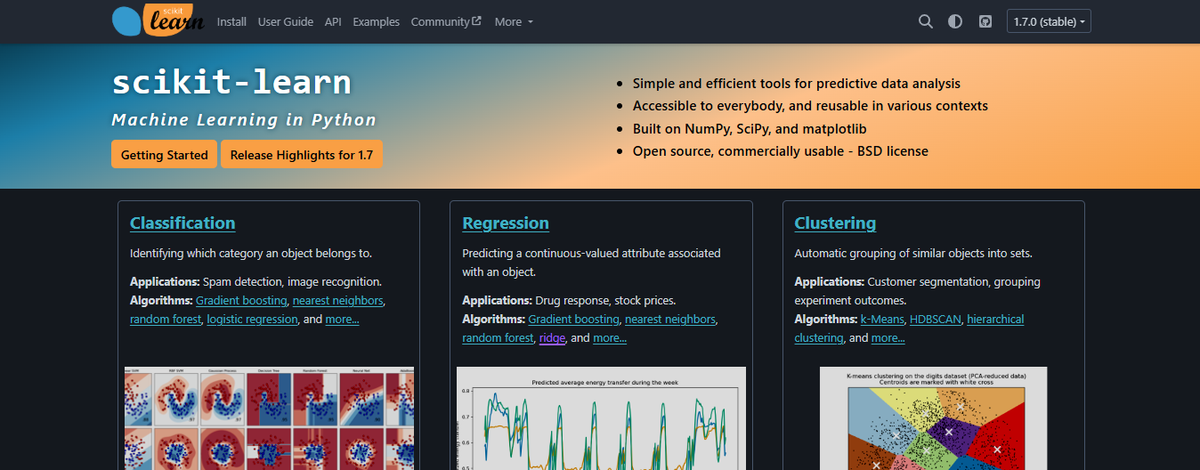This screenshot has width=1200, height=470.
Task: Open the Classification heading link
Action: click(183, 223)
